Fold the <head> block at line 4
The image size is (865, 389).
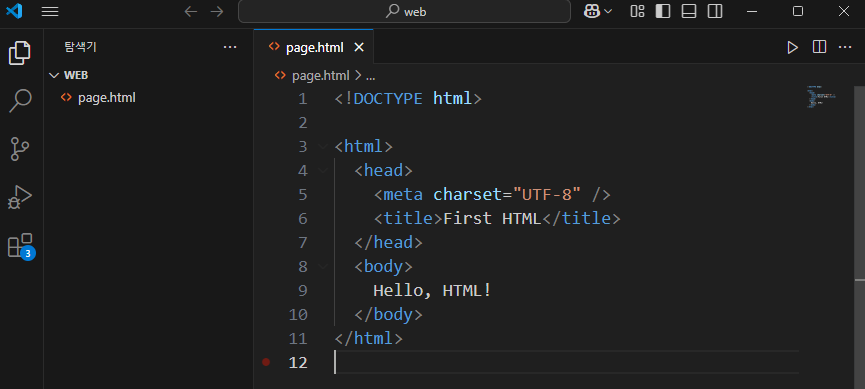[322, 171]
